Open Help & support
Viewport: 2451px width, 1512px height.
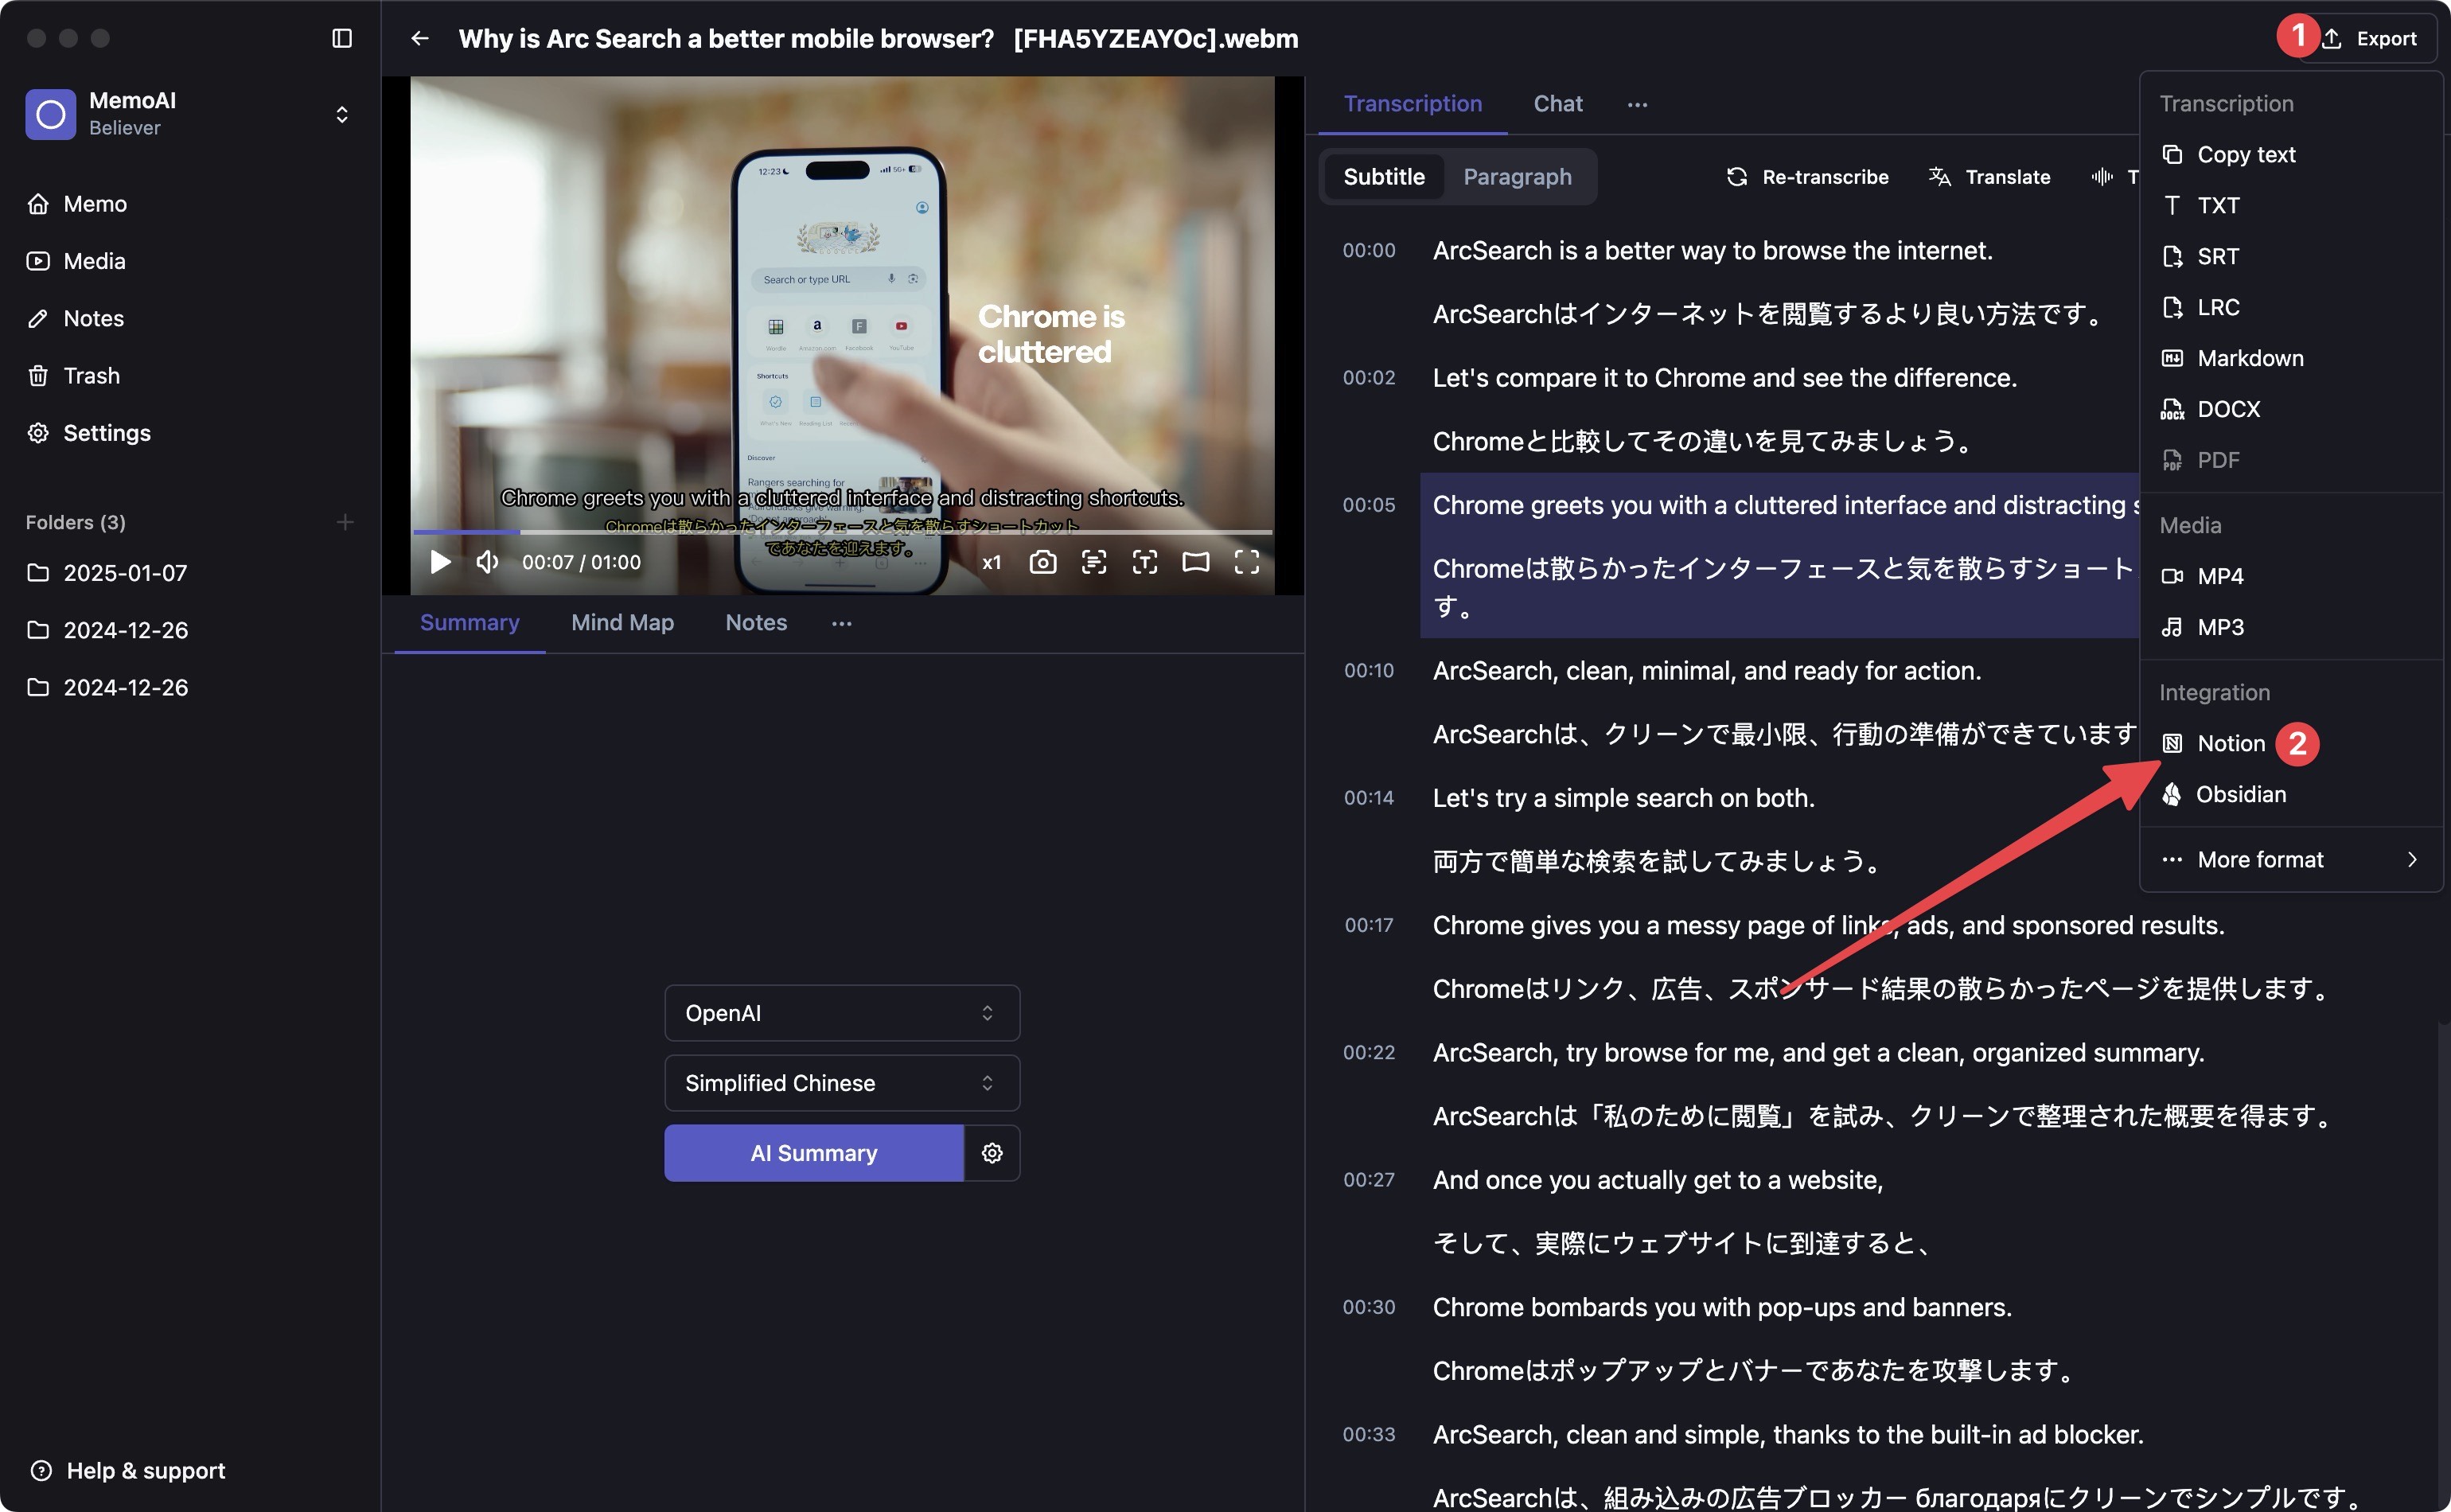(128, 1470)
